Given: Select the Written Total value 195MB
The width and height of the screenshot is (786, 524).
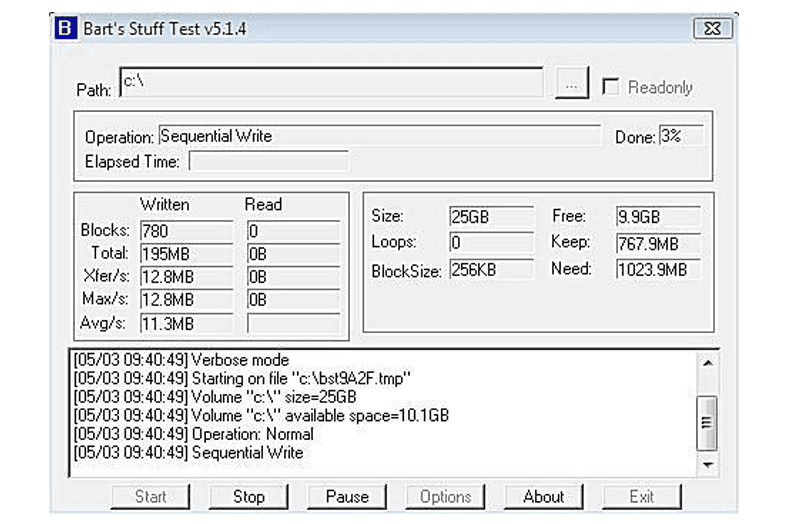Looking at the screenshot, I should 186,254.
